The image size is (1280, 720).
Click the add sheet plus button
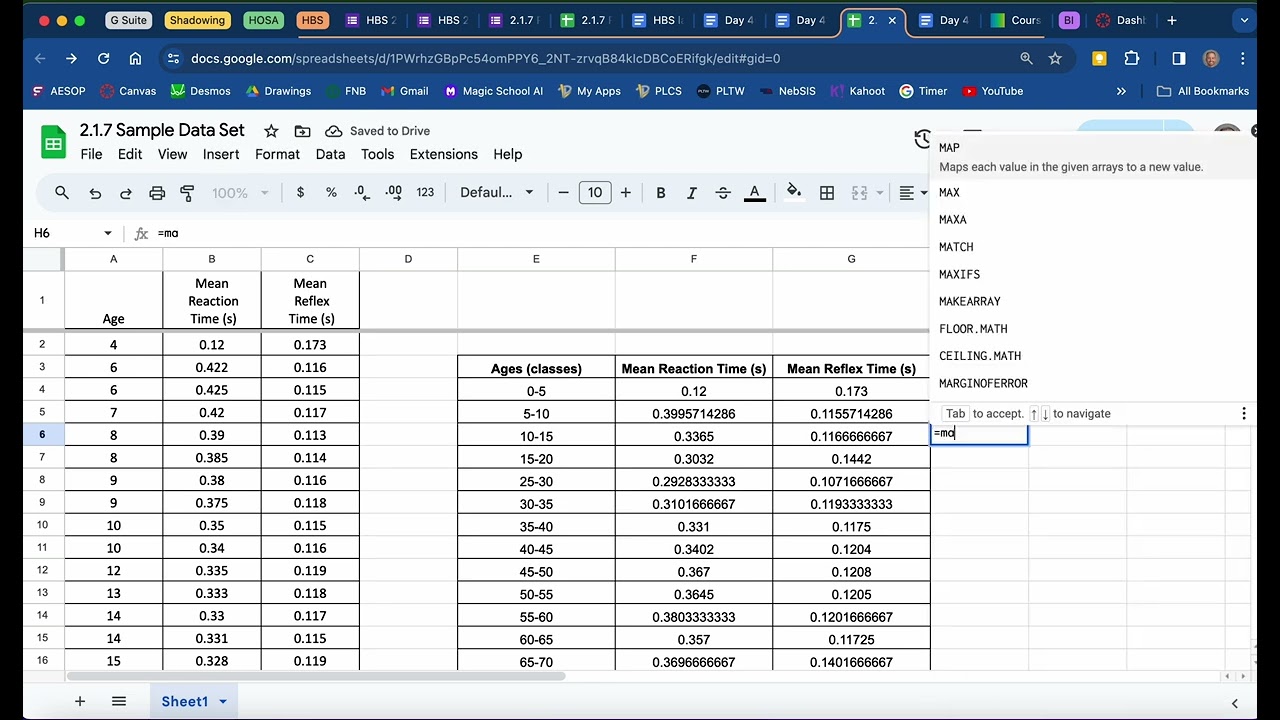pyautogui.click(x=80, y=701)
